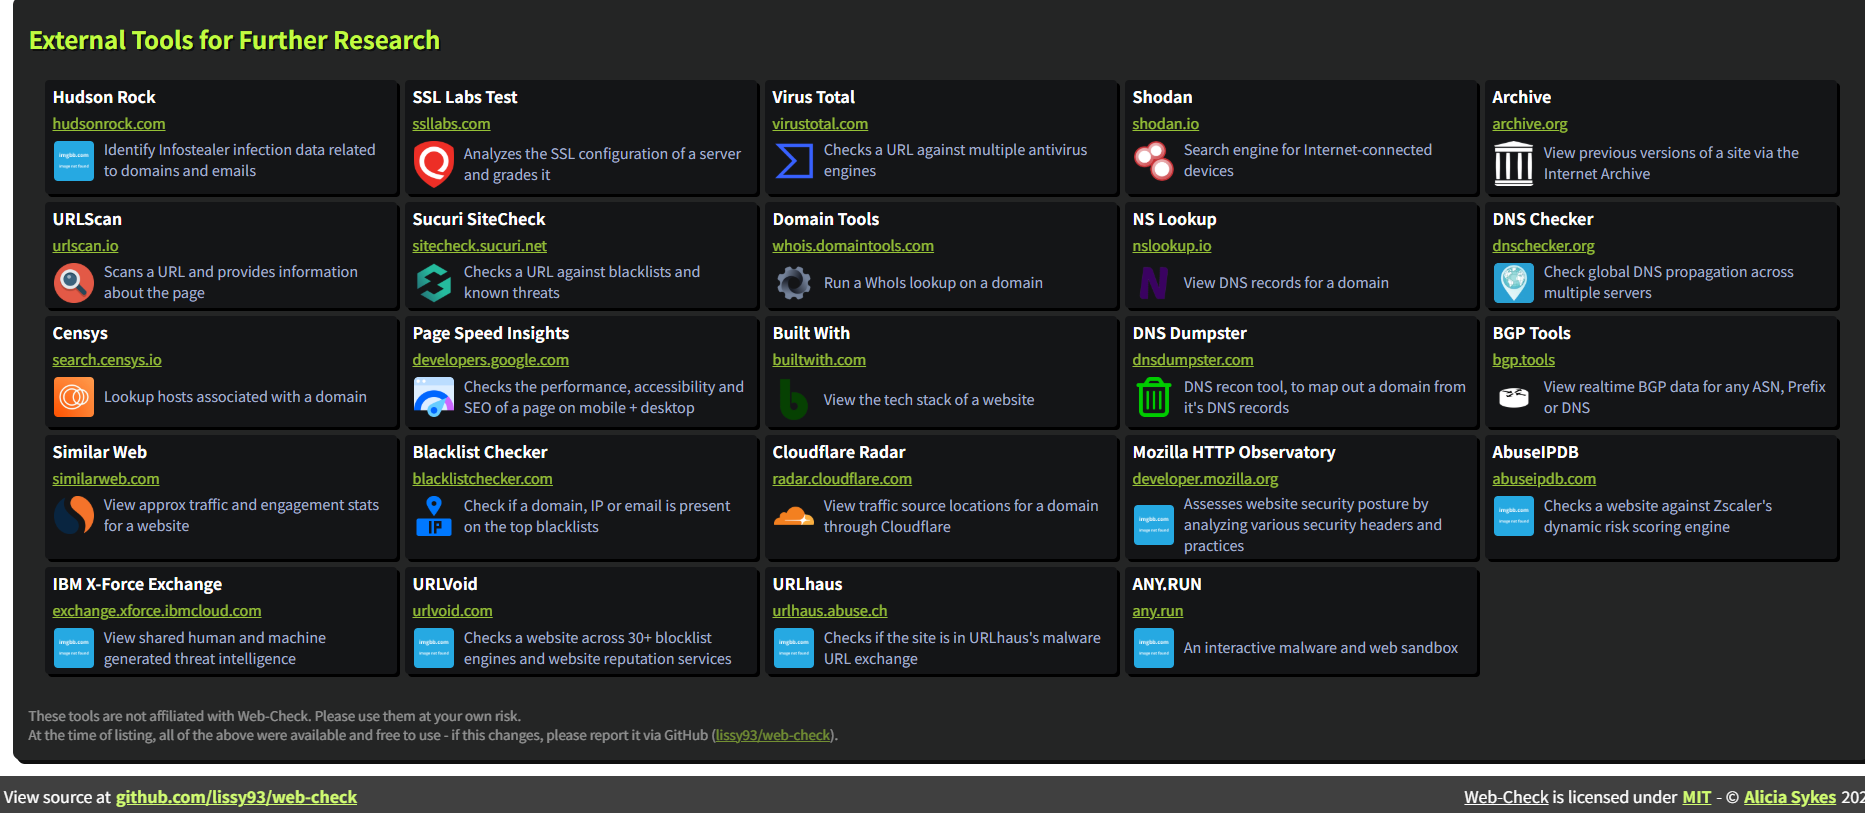Open the ssllabs.com link
The width and height of the screenshot is (1865, 813).
coord(451,124)
